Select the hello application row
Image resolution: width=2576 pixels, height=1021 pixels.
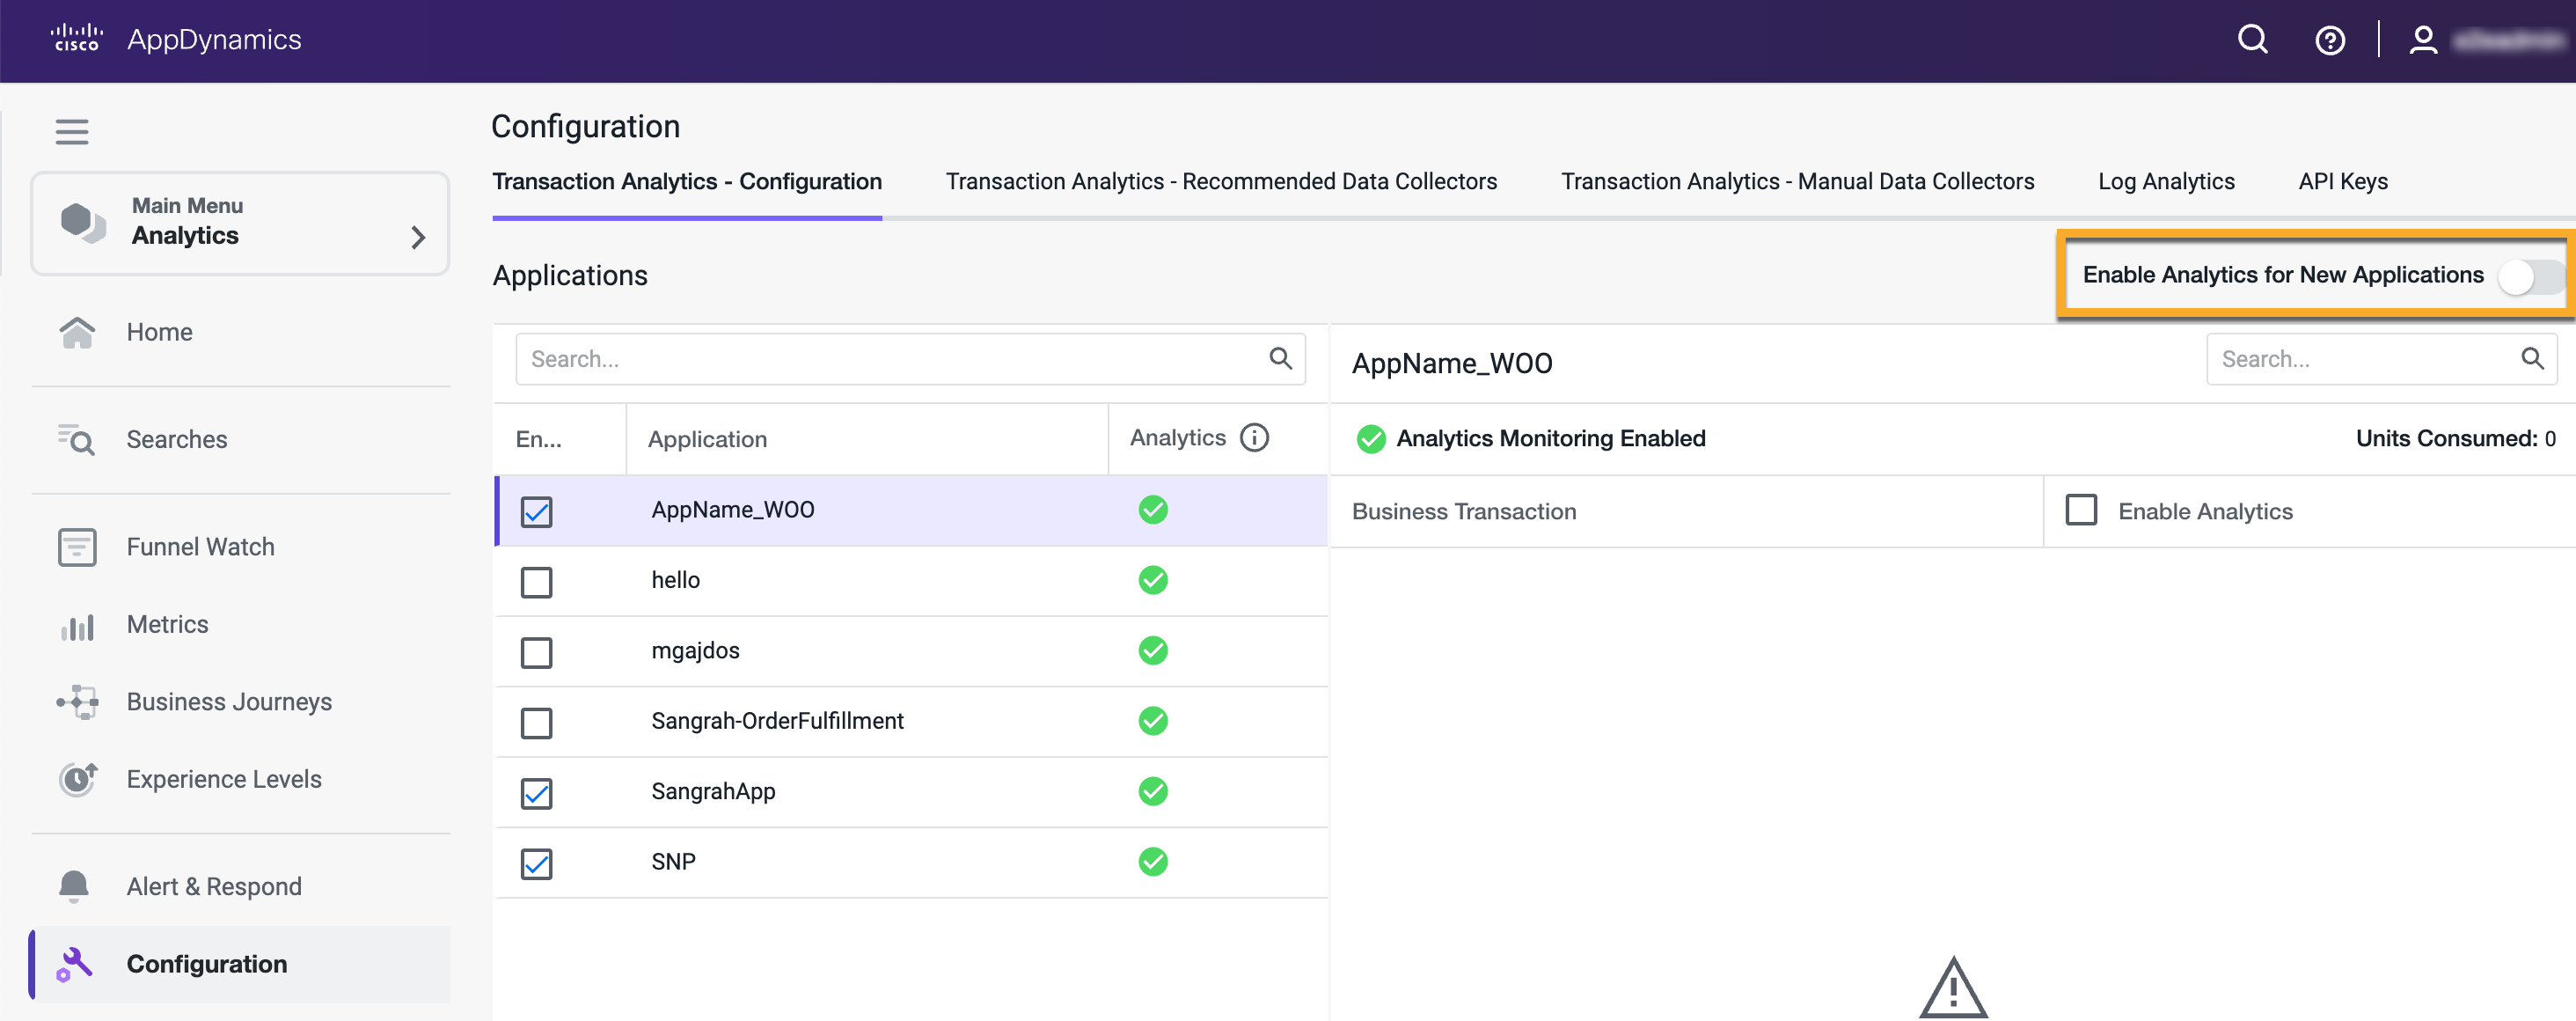(911, 581)
